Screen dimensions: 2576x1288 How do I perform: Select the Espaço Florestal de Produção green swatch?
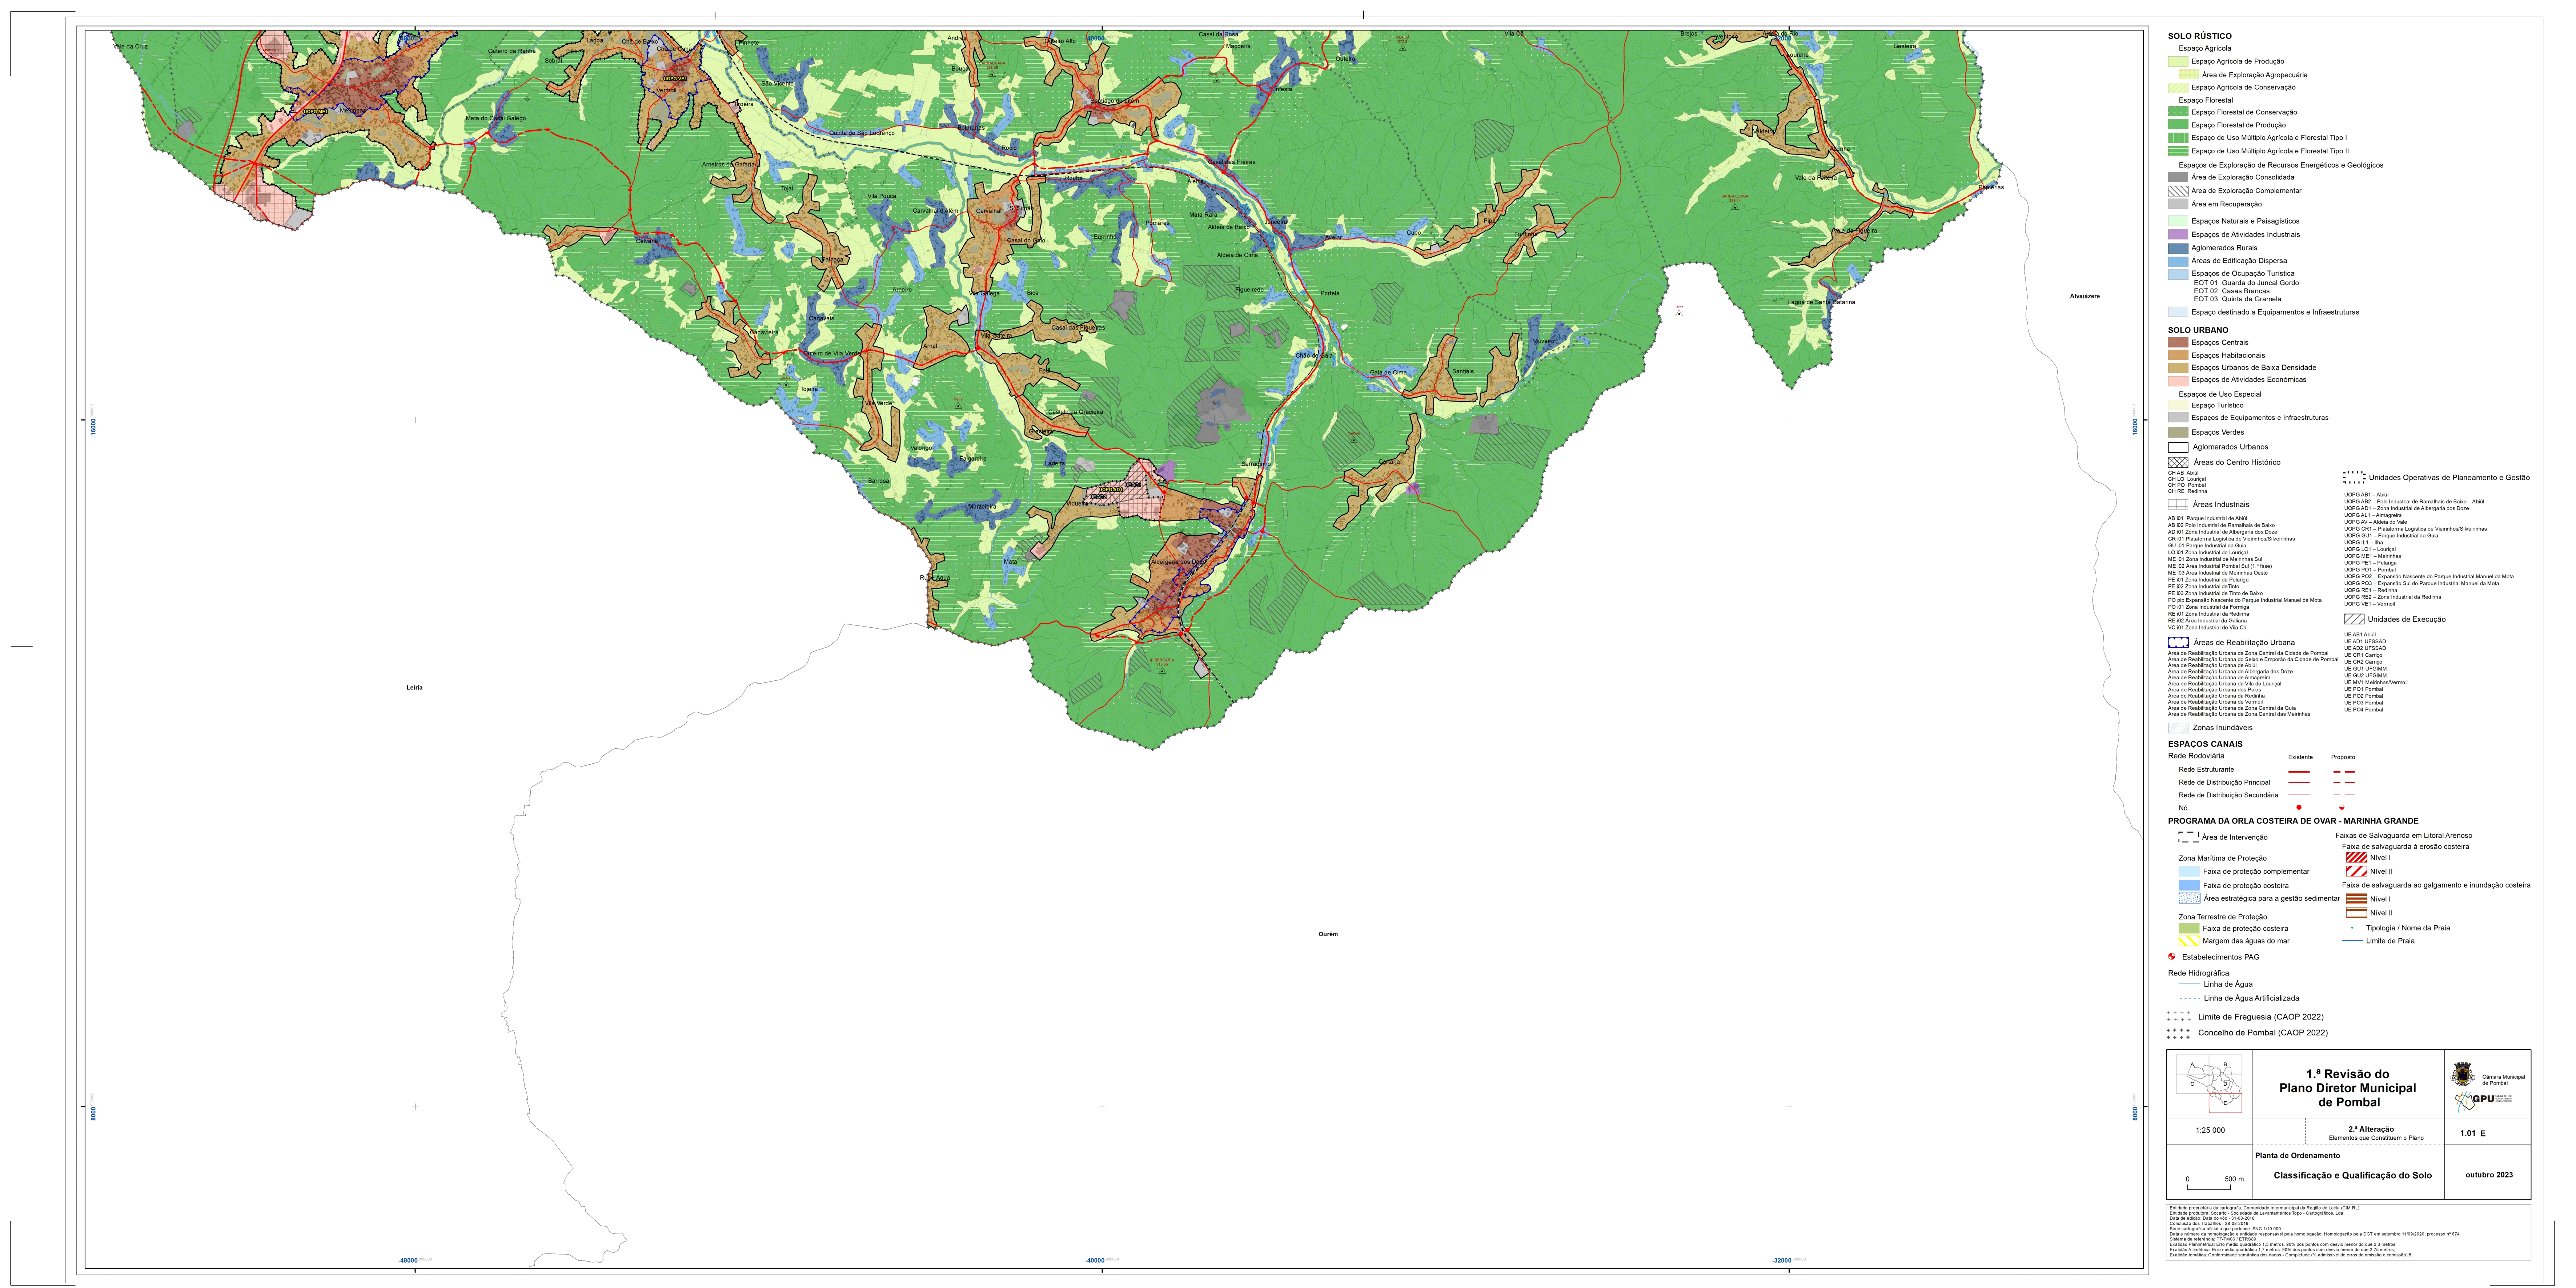coord(2178,125)
